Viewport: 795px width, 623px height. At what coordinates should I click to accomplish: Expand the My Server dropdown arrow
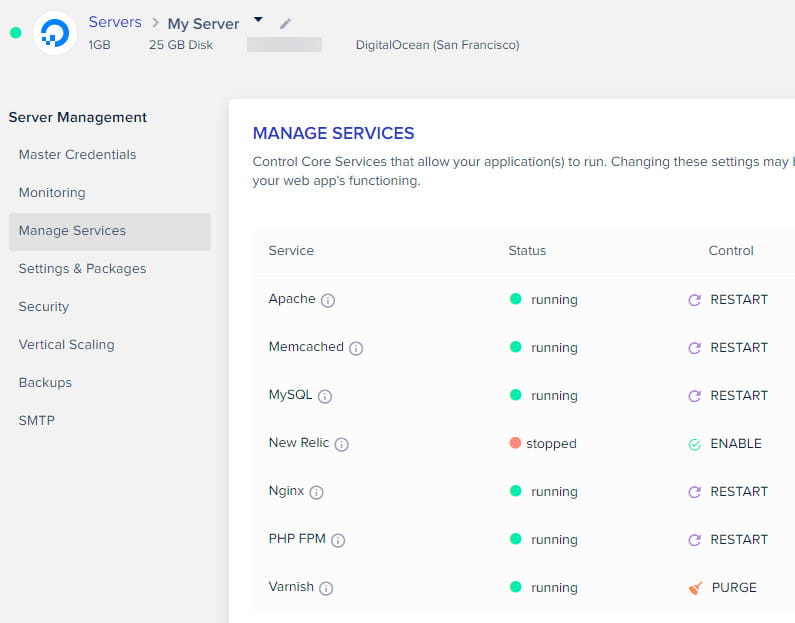[258, 20]
